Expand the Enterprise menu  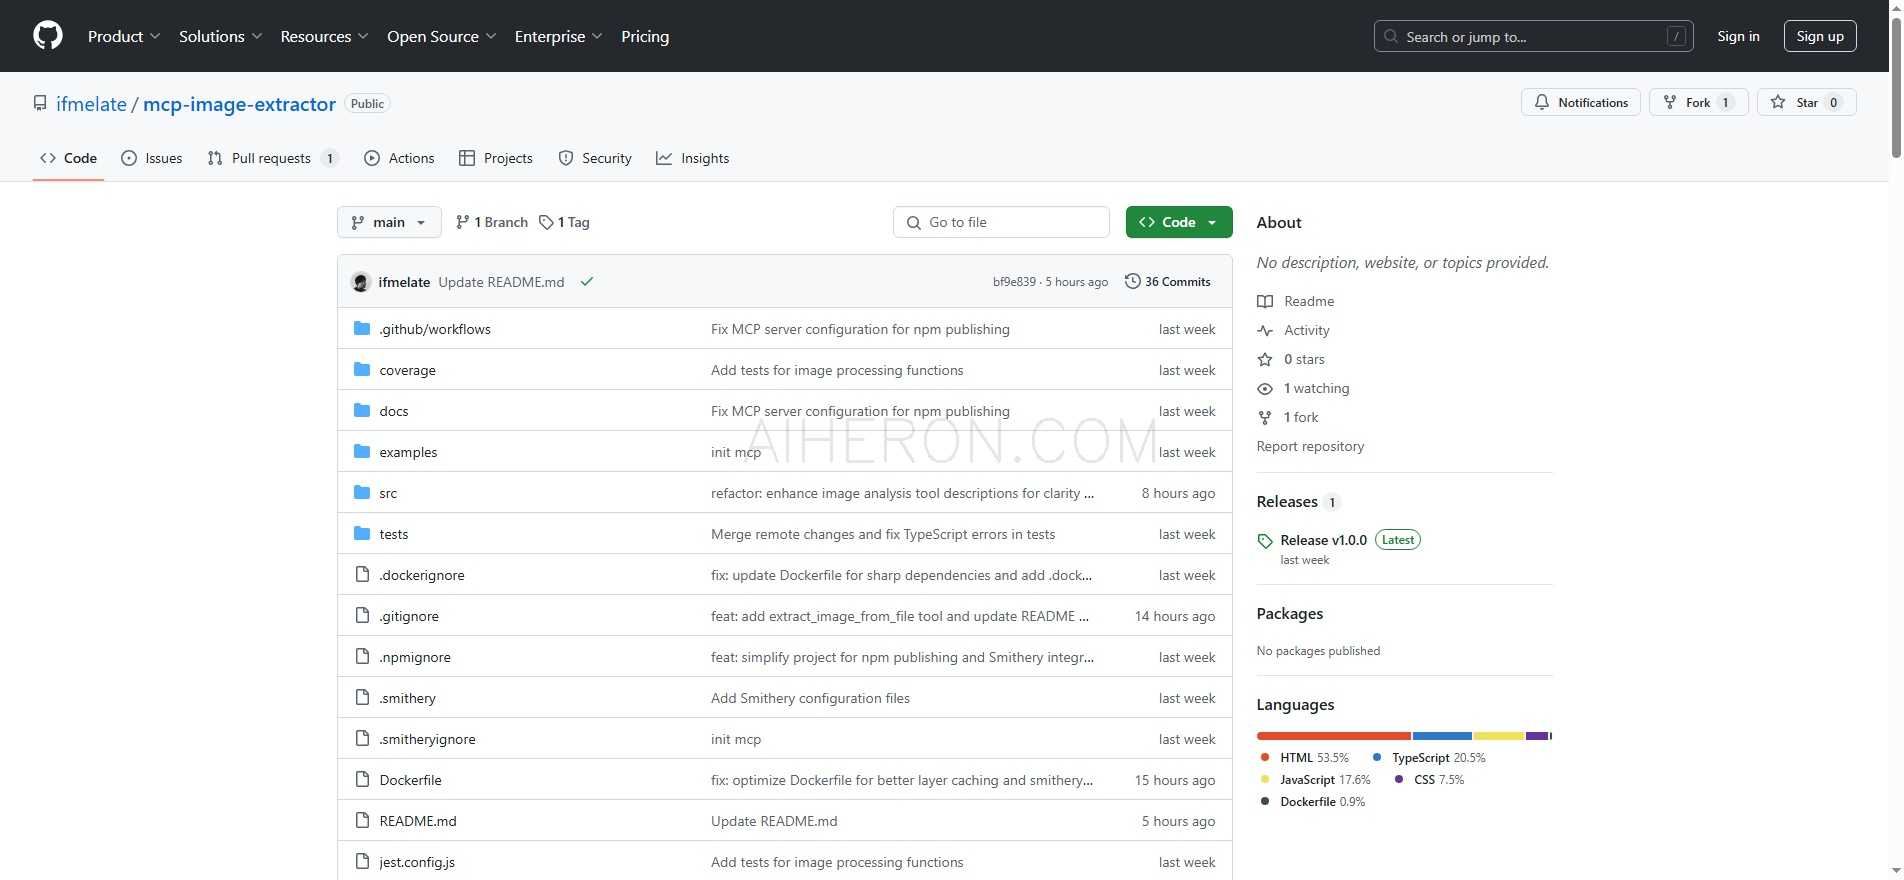pyautogui.click(x=558, y=36)
